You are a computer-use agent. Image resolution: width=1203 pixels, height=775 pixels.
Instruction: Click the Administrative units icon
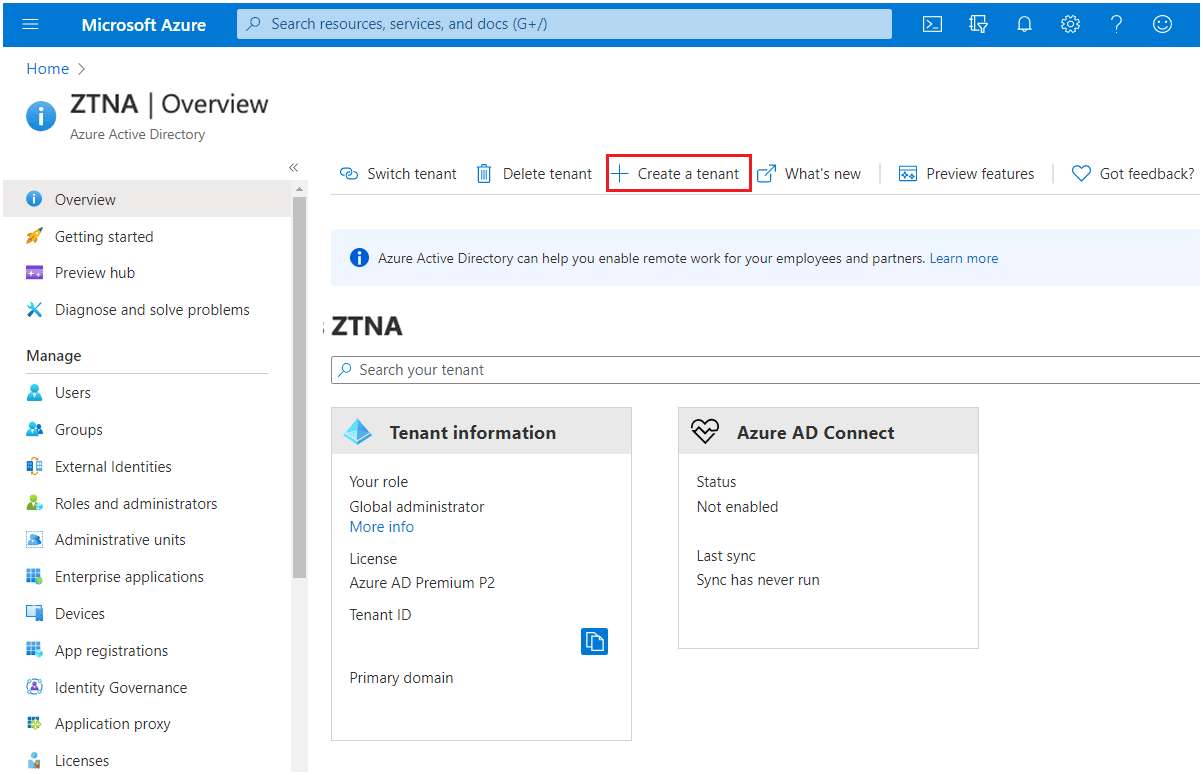35,540
